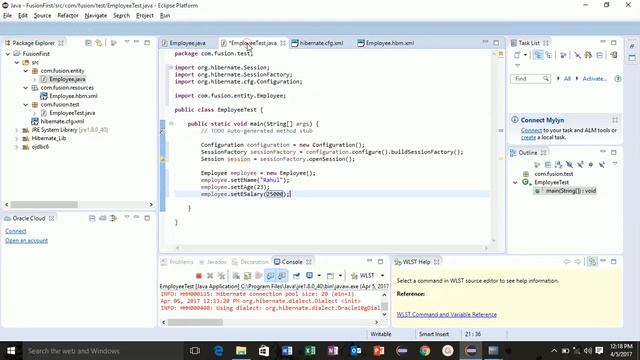Click Focus on Workweek icon in Task List
The width and height of the screenshot is (640, 360).
[563, 55]
